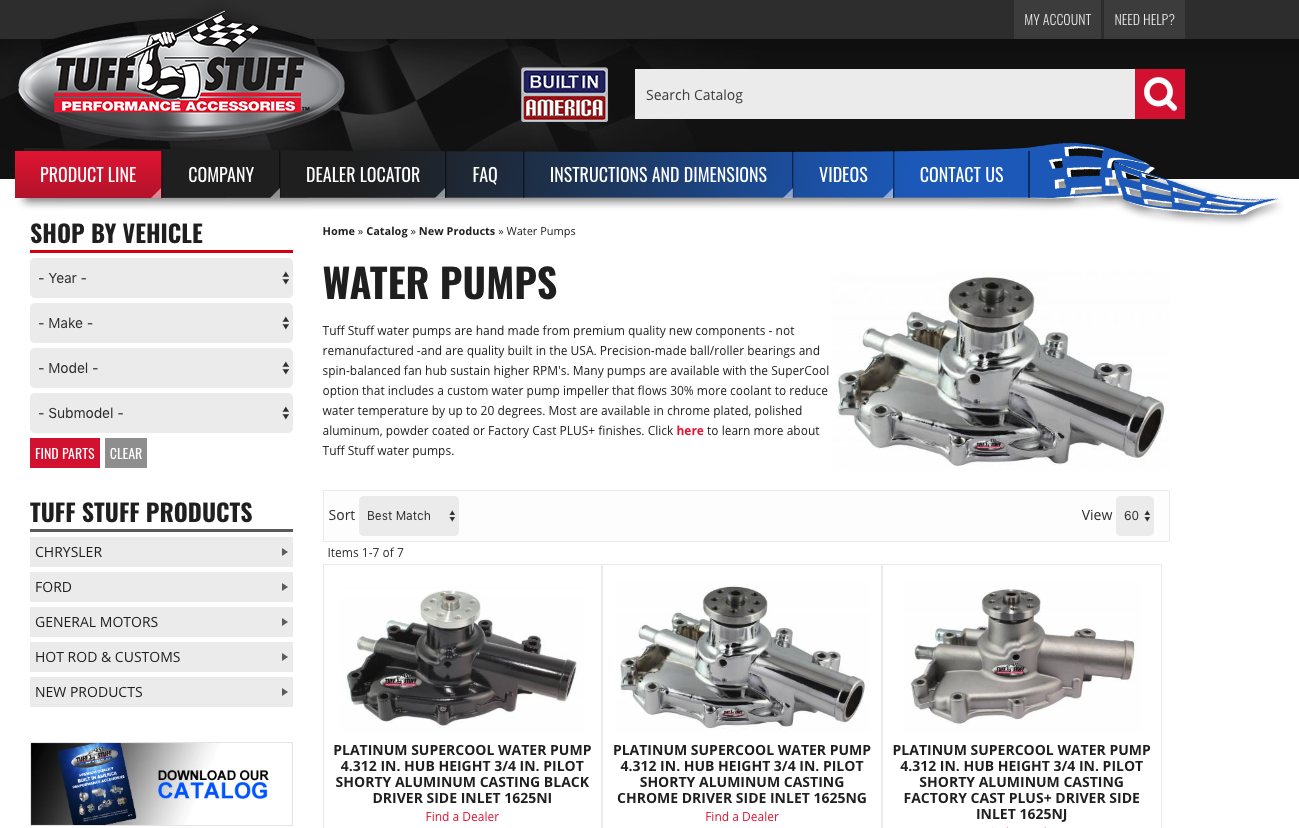Expand the General Motors category arrow
The width and height of the screenshot is (1299, 828).
point(285,622)
